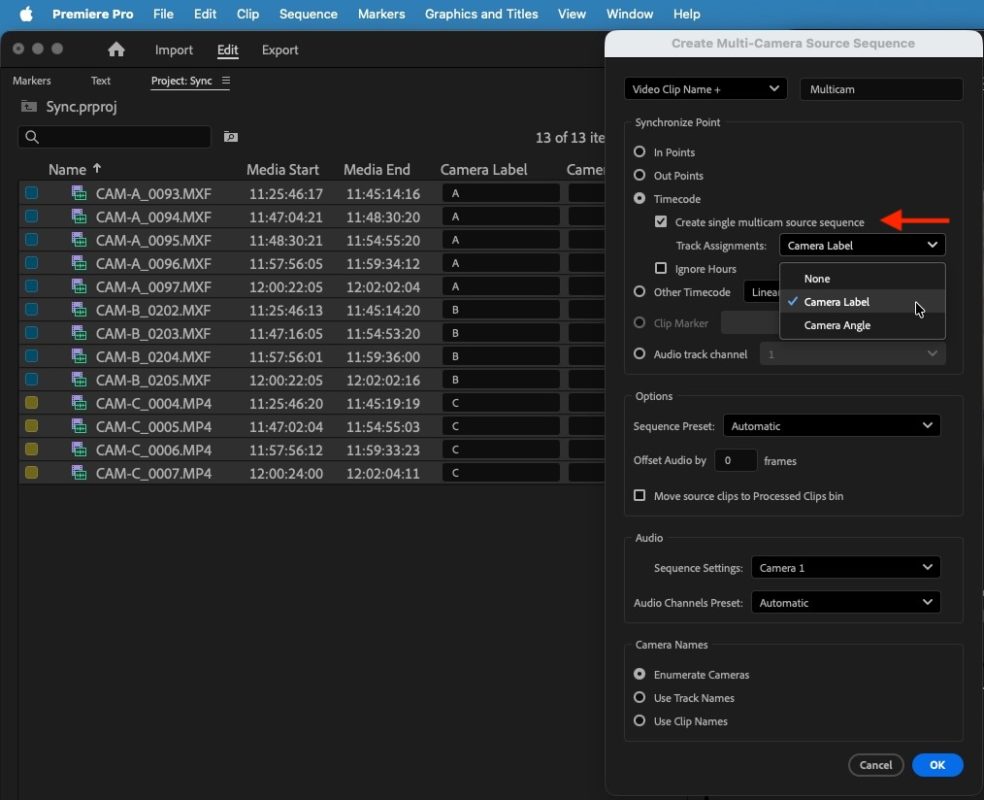Screen dimensions: 984x800
Task: Click the Project panel search field
Action: pos(115,137)
